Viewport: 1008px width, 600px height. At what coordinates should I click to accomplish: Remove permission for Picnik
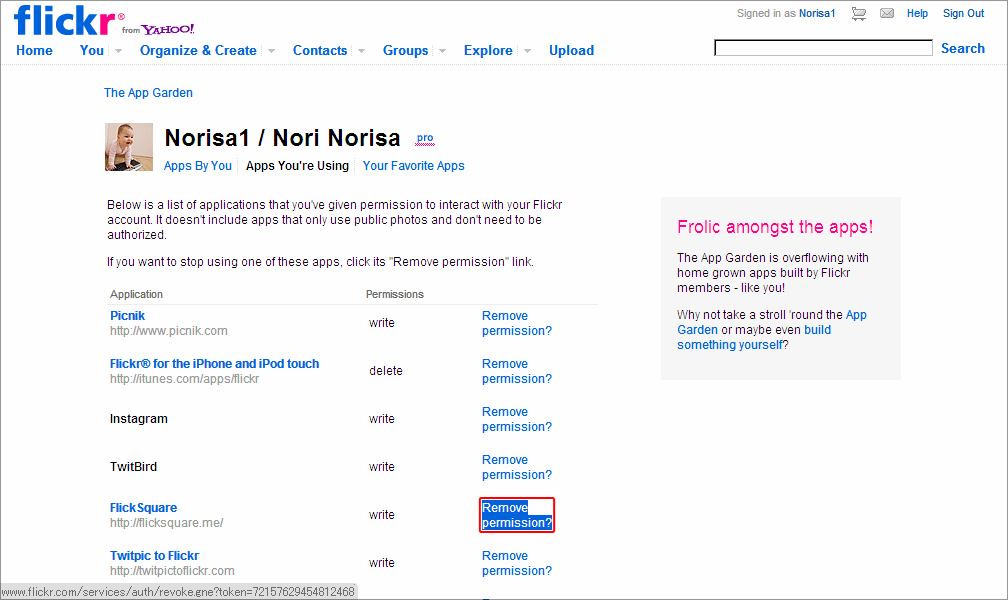pos(517,323)
